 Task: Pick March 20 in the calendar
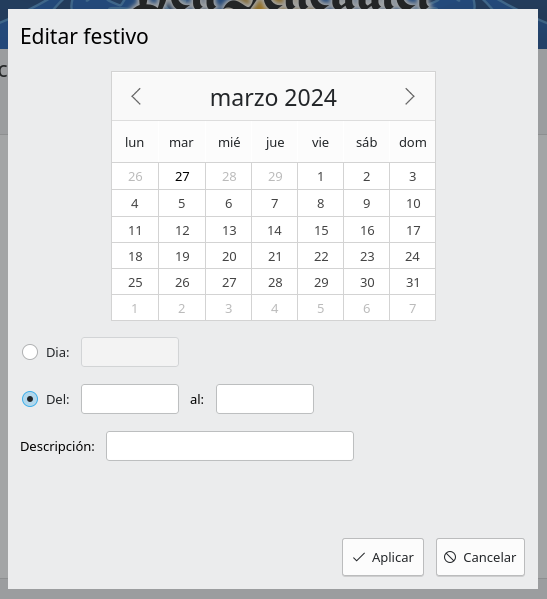[228, 256]
